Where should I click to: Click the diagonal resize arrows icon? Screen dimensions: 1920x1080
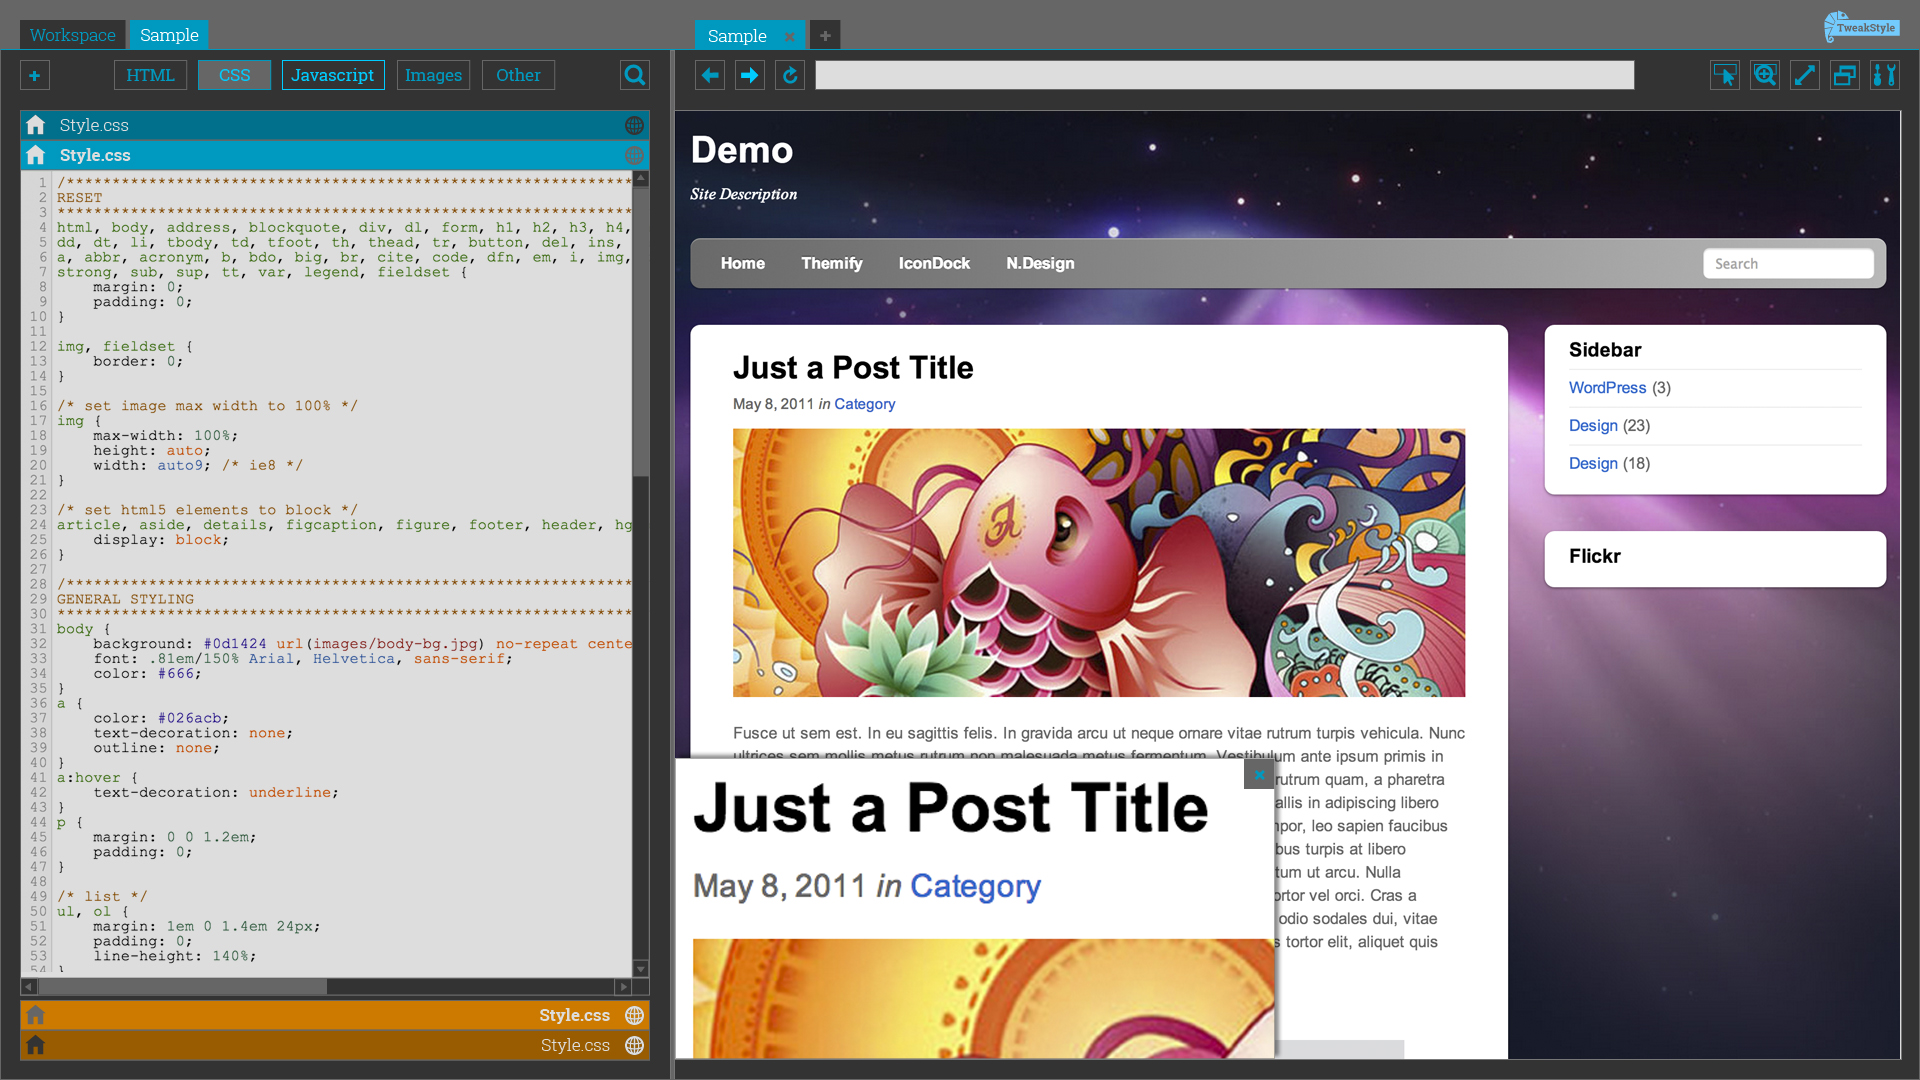coord(1804,75)
